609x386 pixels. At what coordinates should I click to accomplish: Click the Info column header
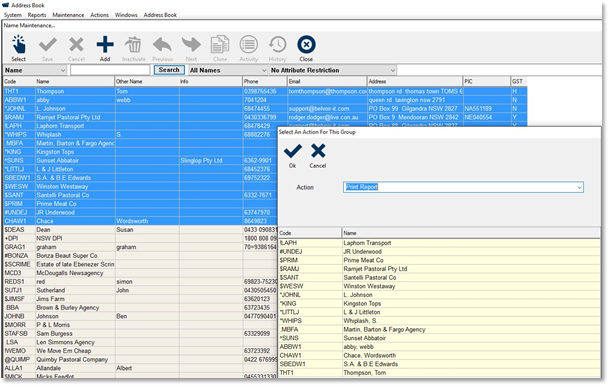[211, 81]
